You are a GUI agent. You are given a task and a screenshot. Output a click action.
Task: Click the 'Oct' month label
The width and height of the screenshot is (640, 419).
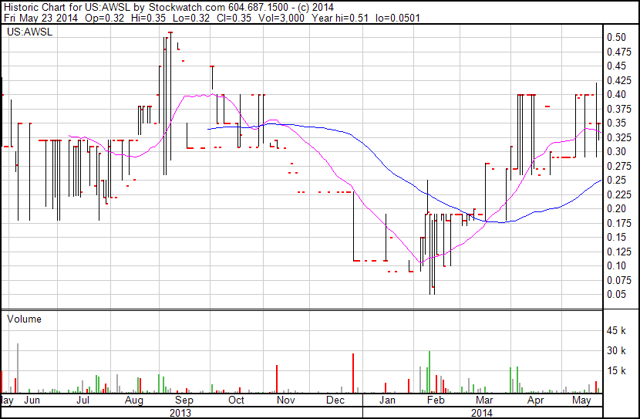tap(236, 400)
